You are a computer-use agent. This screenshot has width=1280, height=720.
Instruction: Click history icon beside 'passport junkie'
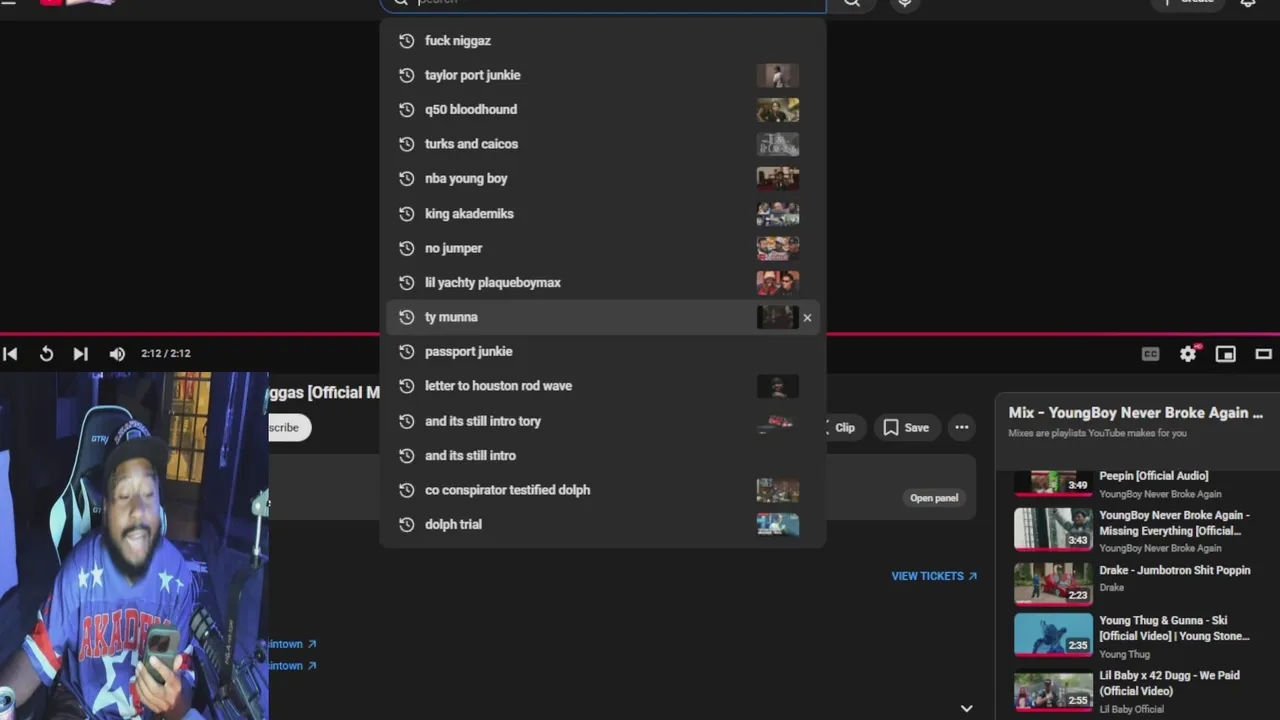tap(406, 351)
